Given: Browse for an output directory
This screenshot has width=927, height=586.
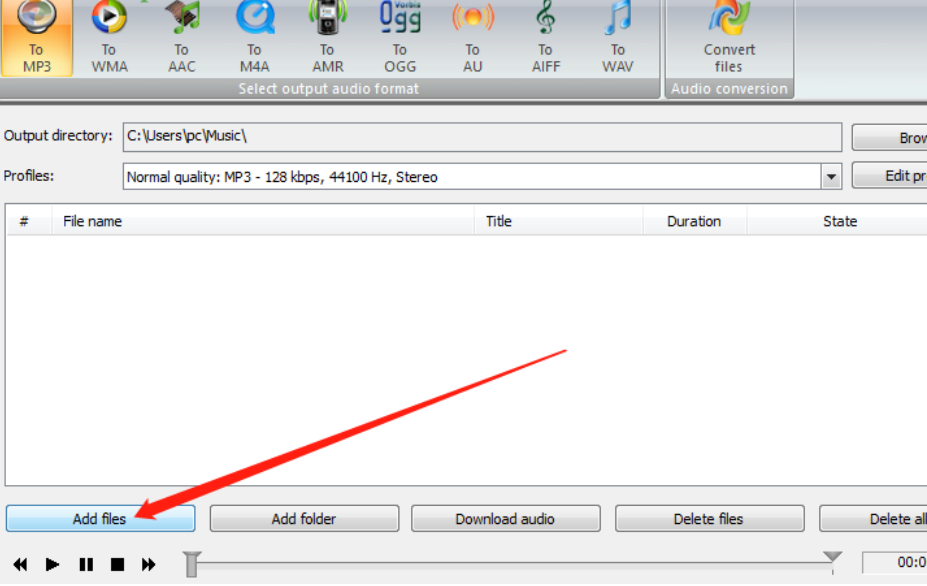Looking at the screenshot, I should pyautogui.click(x=889, y=138).
